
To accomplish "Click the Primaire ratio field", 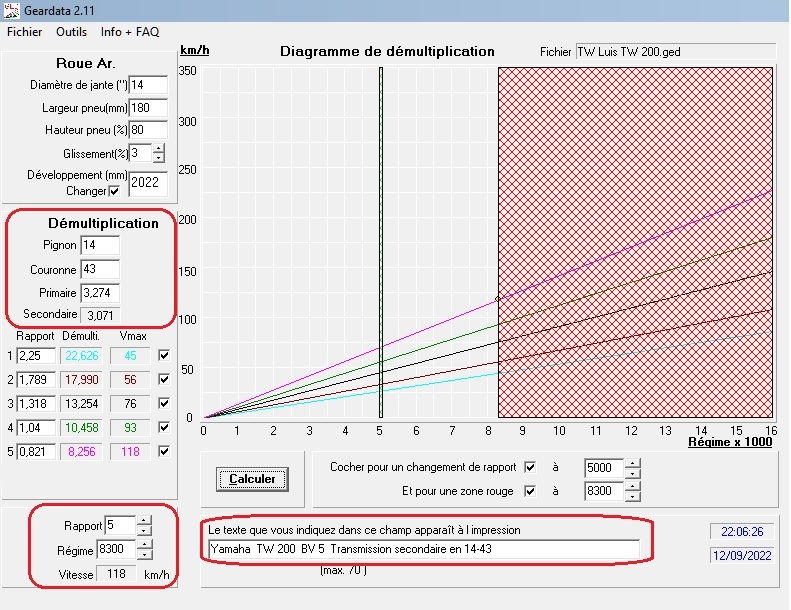I will [x=100, y=293].
